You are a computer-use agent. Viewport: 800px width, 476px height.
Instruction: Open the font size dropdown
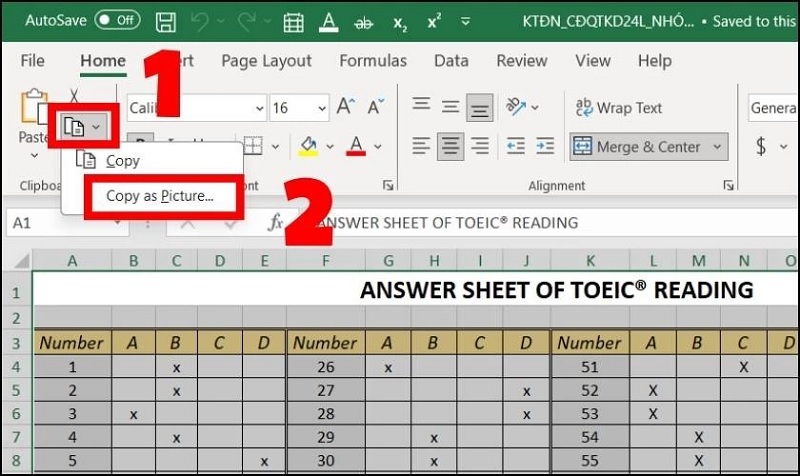[319, 108]
